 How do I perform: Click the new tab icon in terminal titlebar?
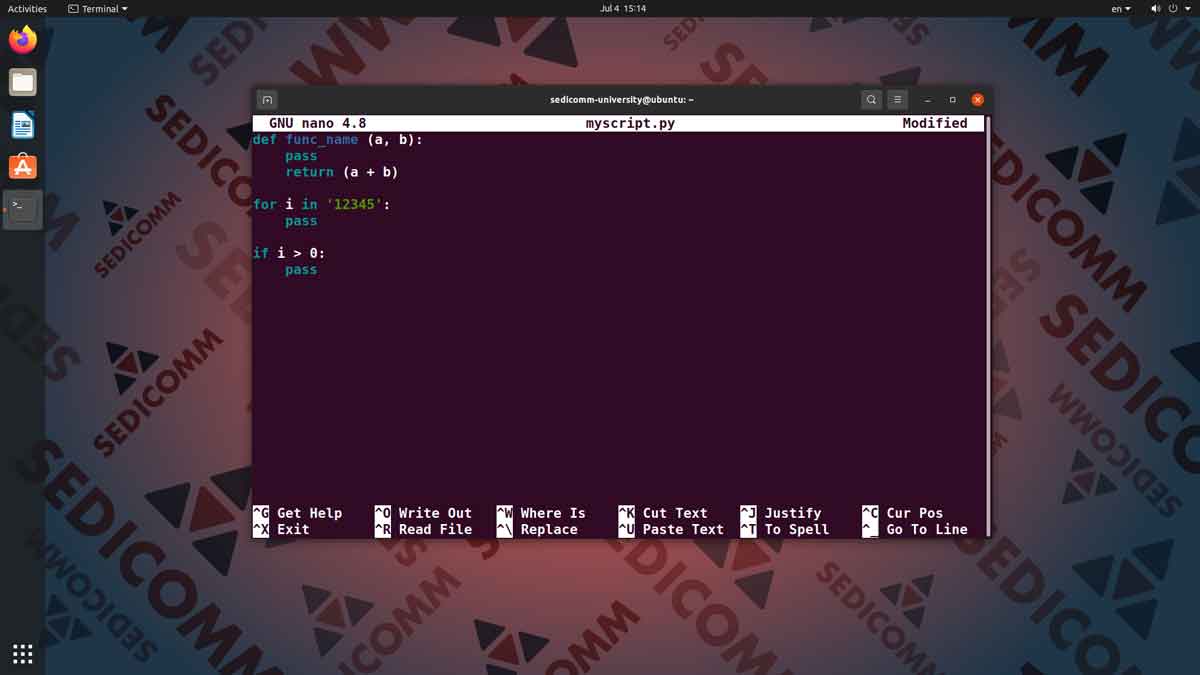click(267, 100)
